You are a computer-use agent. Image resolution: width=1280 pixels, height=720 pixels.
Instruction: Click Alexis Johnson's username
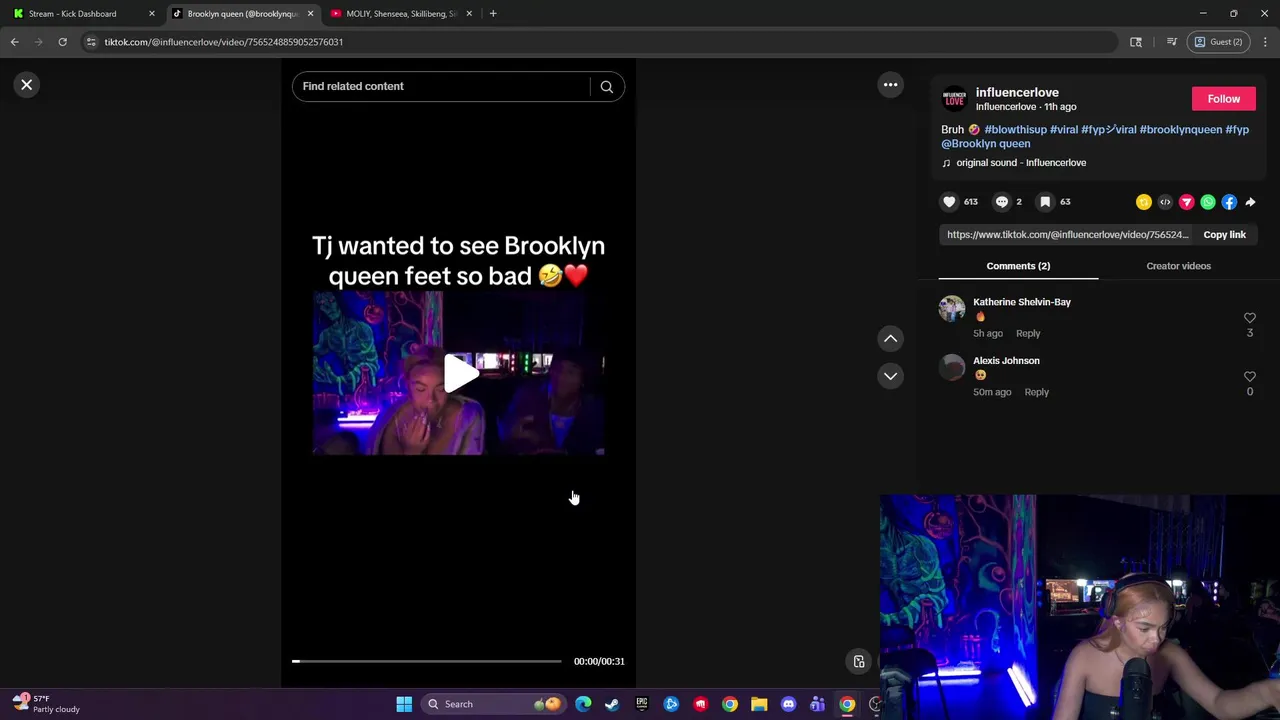tap(1006, 361)
